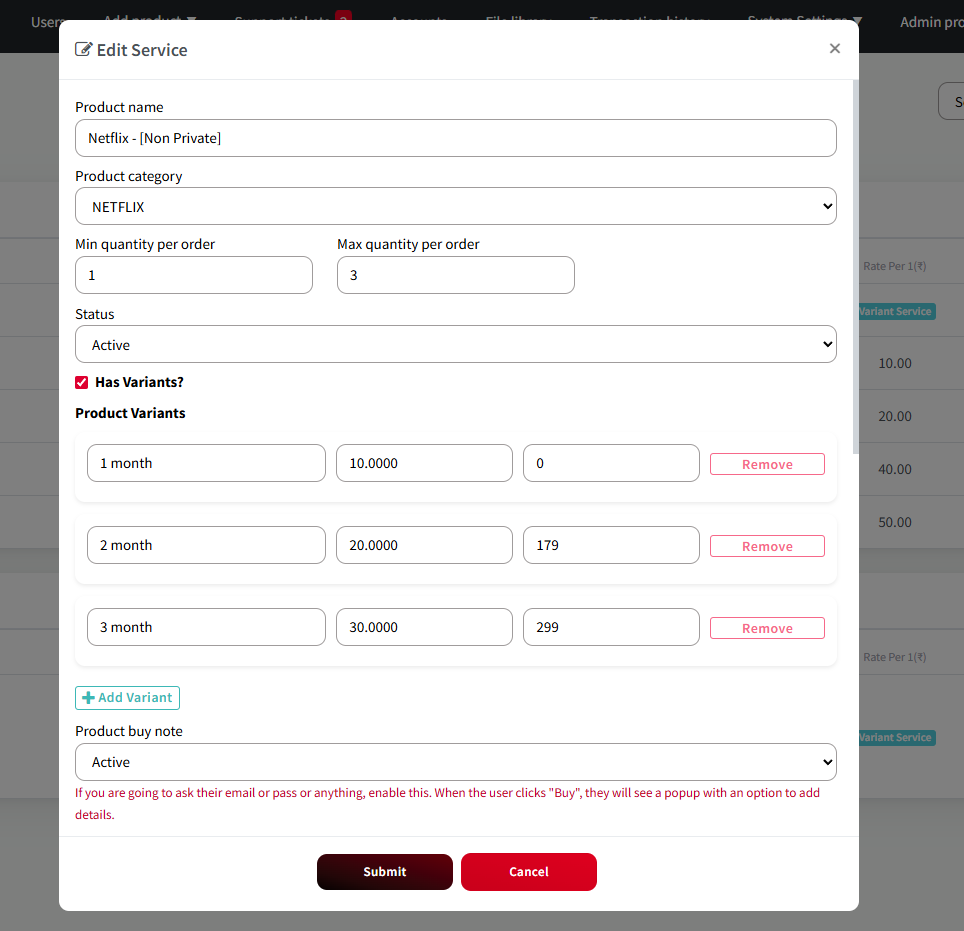Image resolution: width=964 pixels, height=931 pixels.
Task: Click the variant field containing 0
Action: tap(611, 463)
